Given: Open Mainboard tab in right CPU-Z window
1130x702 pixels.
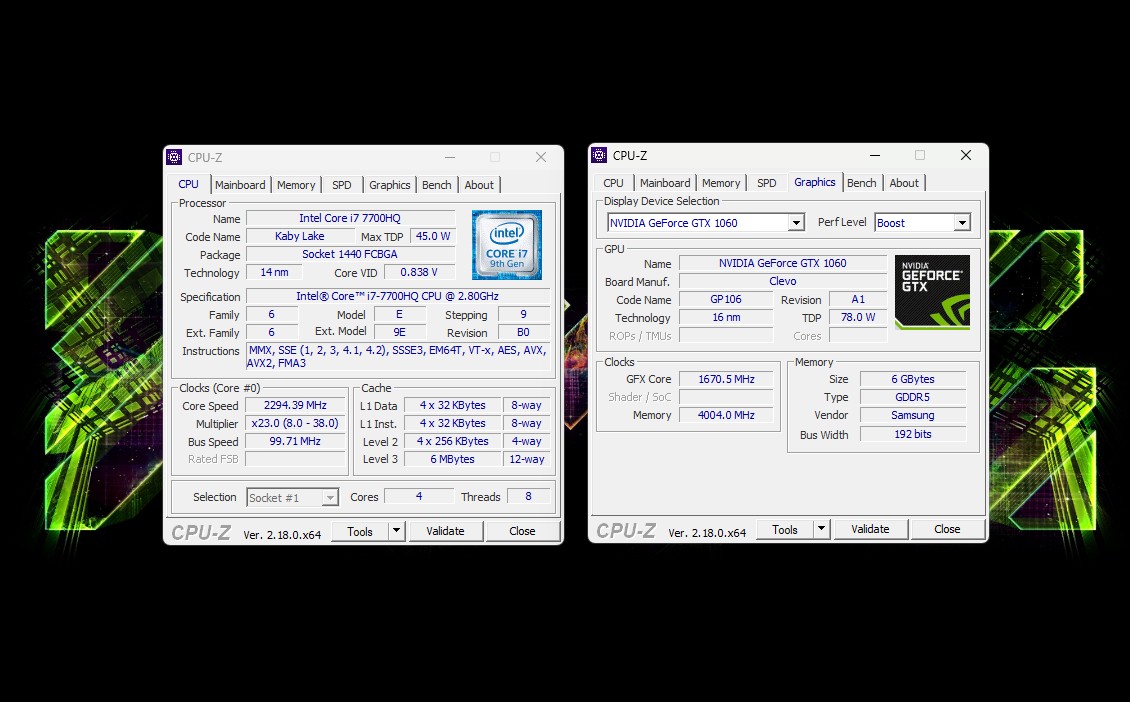Looking at the screenshot, I should click(x=665, y=183).
